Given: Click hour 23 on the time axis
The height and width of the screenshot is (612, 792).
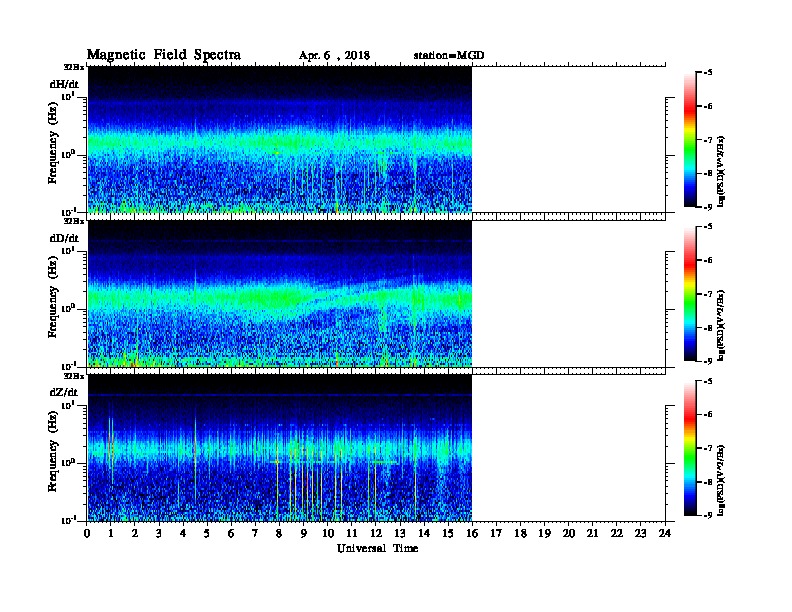Looking at the screenshot, I should (641, 534).
